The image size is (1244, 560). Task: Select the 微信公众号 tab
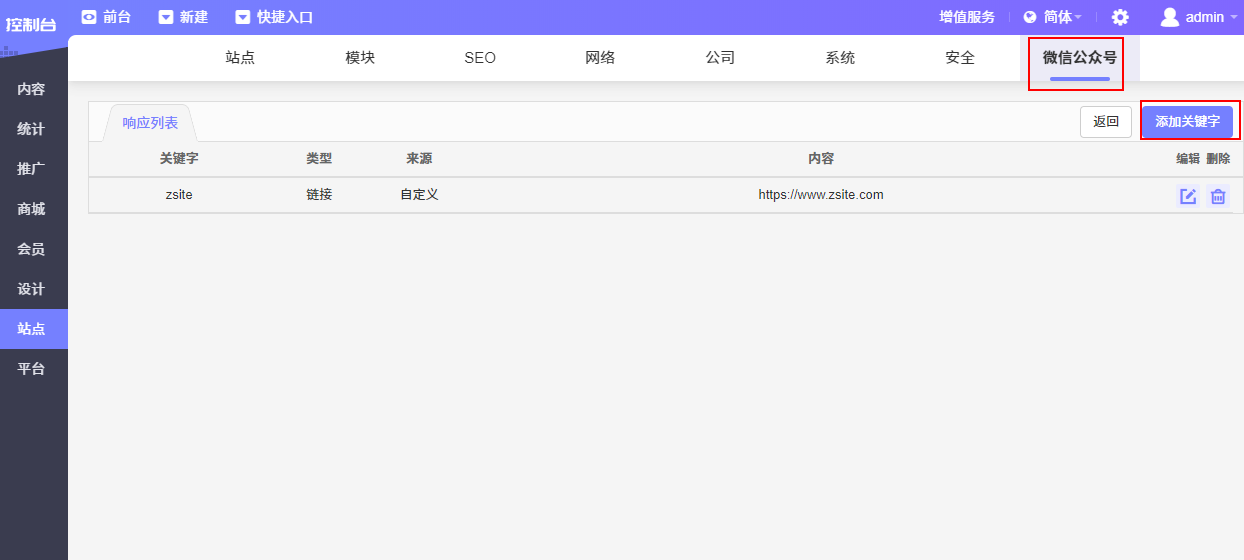(1080, 58)
